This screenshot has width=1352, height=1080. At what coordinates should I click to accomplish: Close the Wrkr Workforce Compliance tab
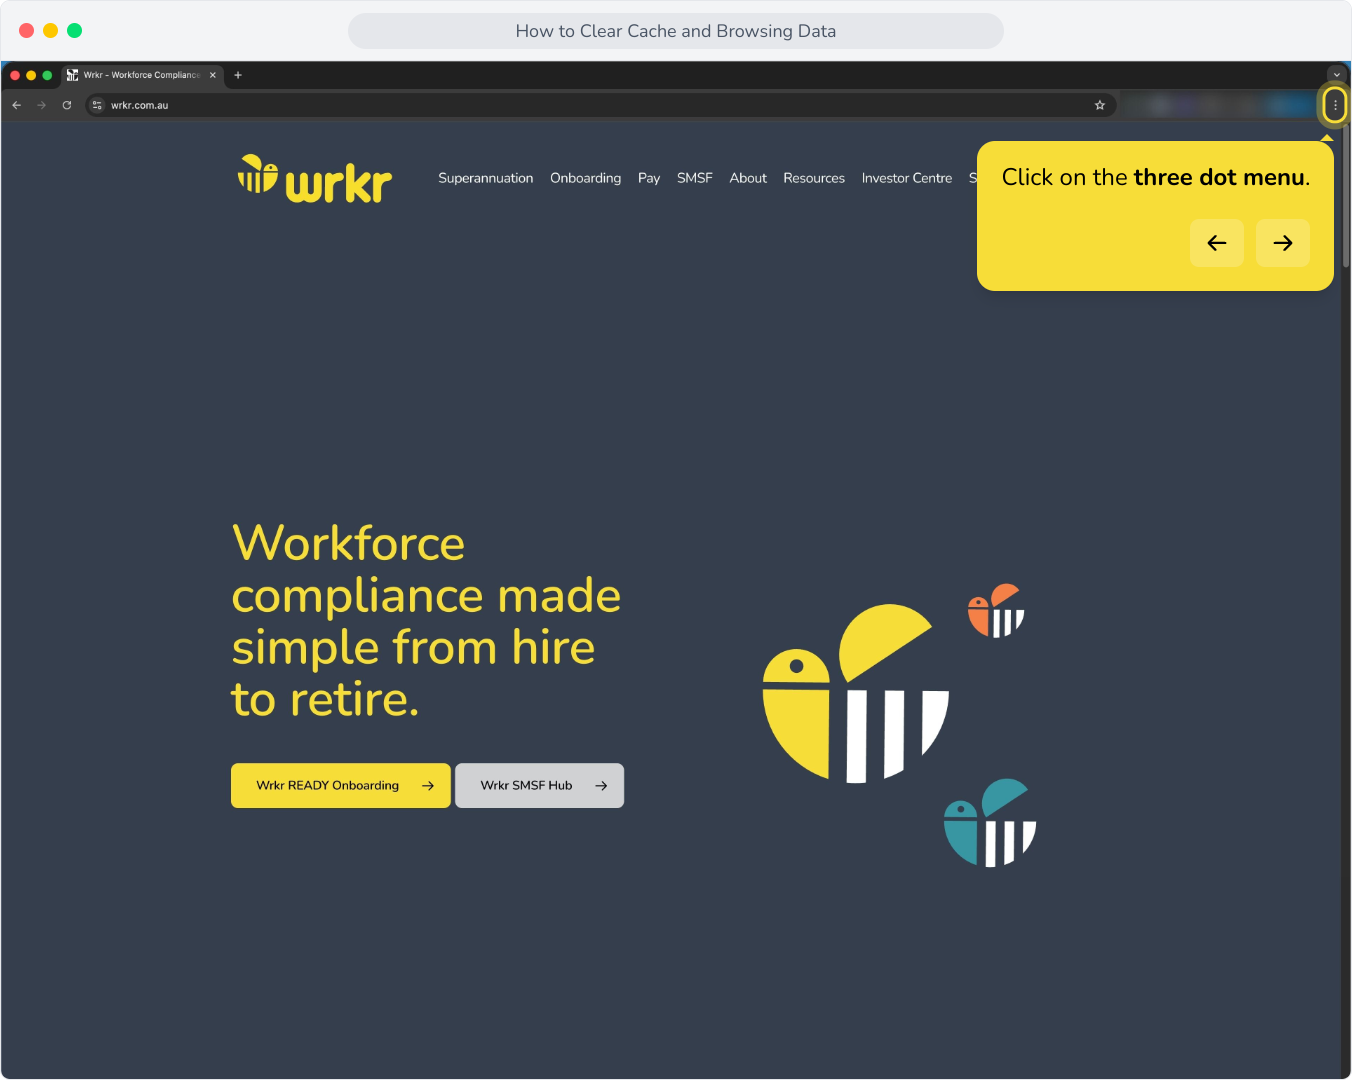[x=213, y=75]
